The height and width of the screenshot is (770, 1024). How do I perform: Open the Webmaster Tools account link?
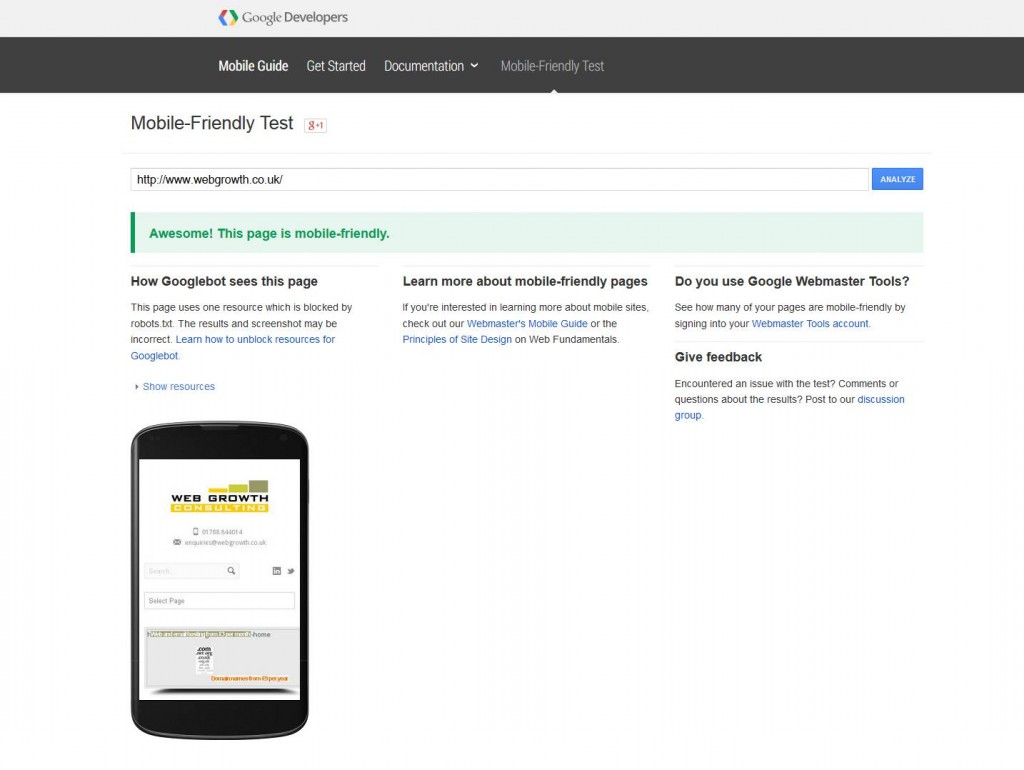click(810, 323)
